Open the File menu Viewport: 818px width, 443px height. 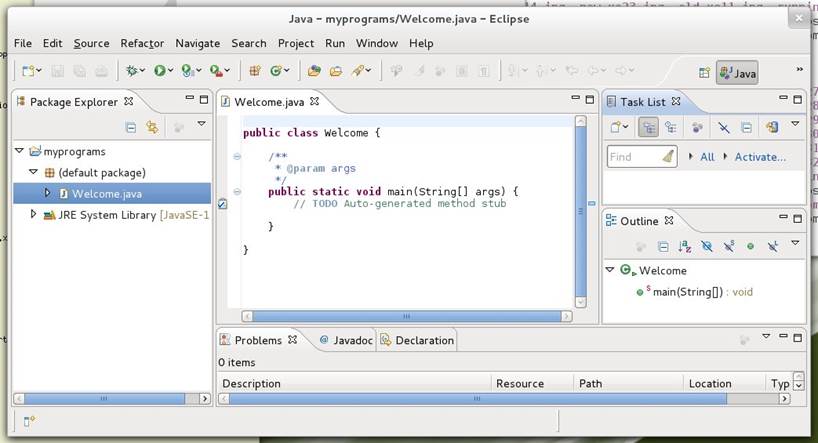(22, 43)
